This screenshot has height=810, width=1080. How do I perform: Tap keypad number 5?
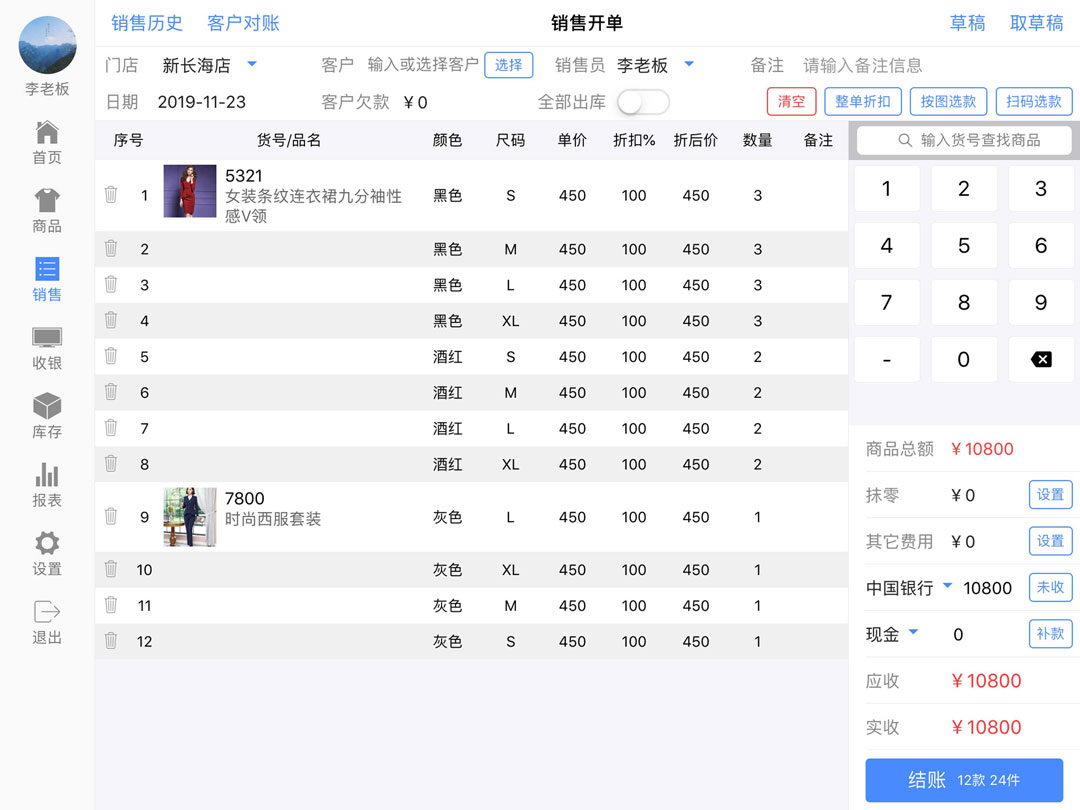964,245
